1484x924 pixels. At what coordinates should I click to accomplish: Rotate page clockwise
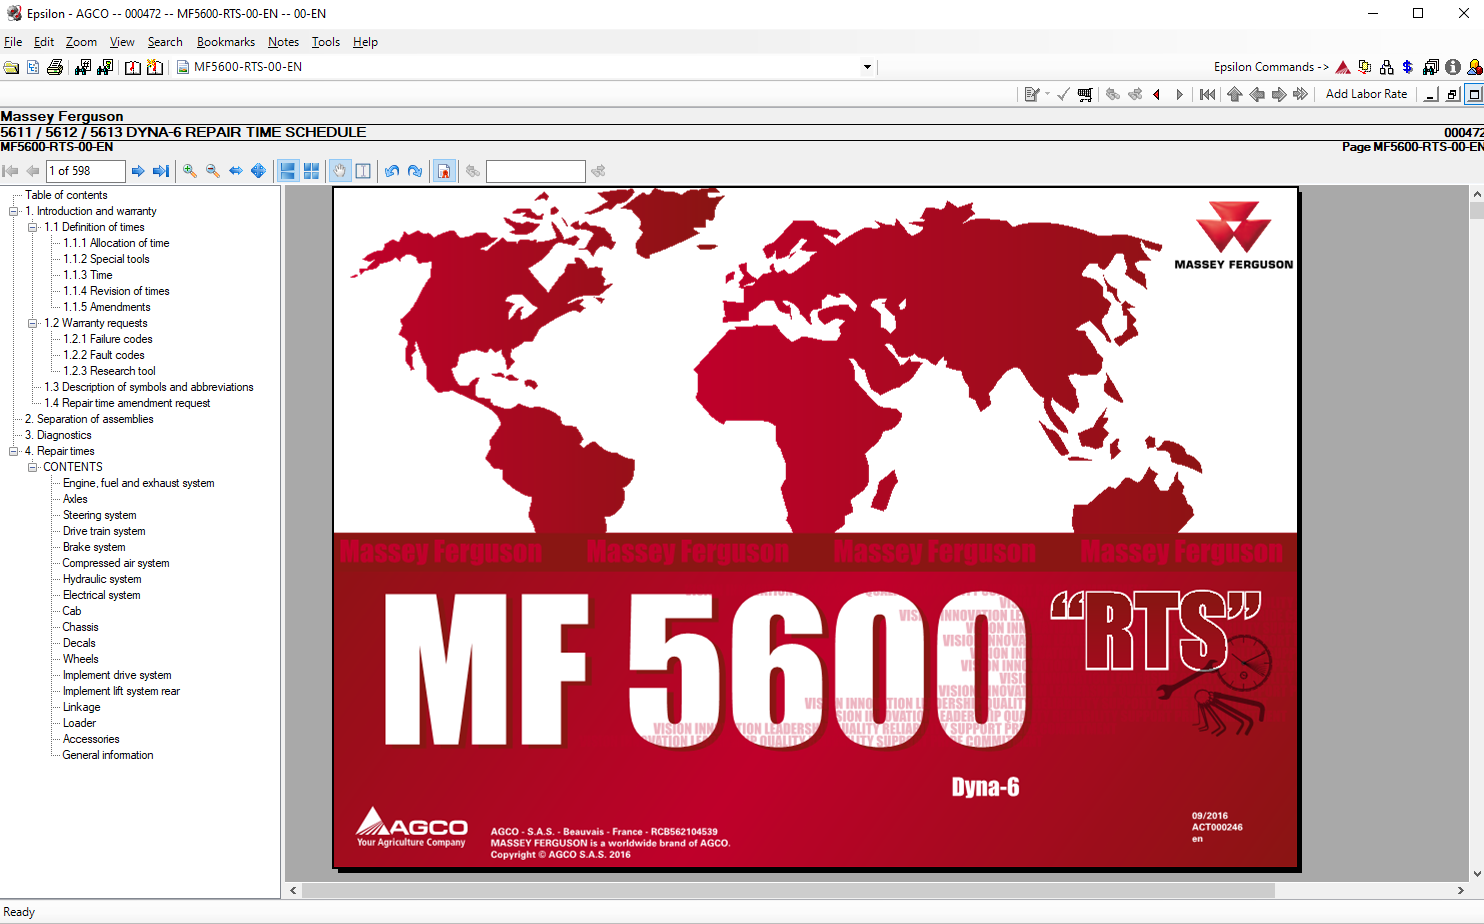415,171
